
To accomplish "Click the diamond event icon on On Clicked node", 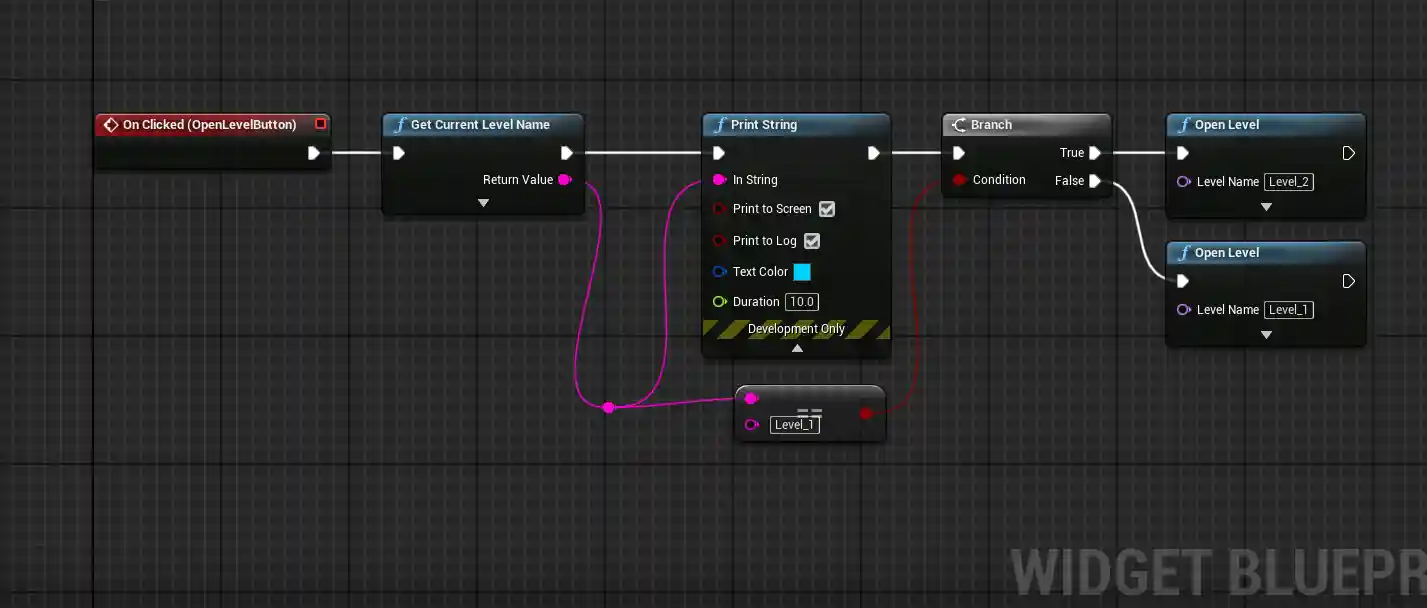I will [111, 124].
